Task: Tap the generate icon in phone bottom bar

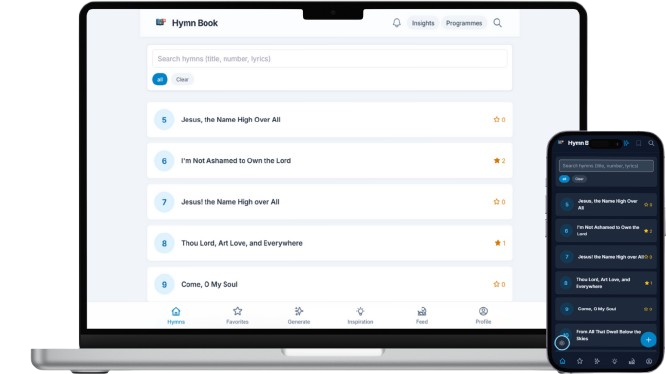Action: click(597, 361)
